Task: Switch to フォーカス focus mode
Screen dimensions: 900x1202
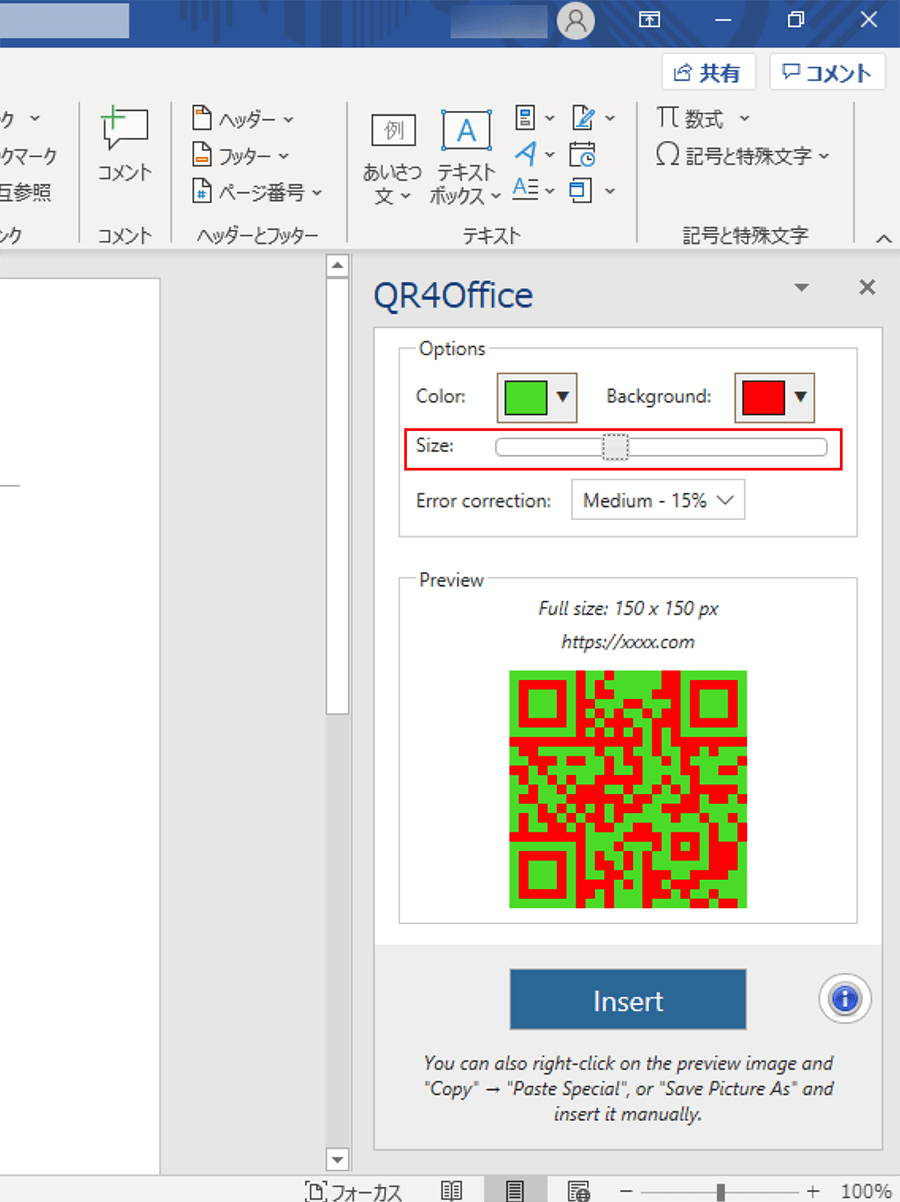Action: (354, 1191)
